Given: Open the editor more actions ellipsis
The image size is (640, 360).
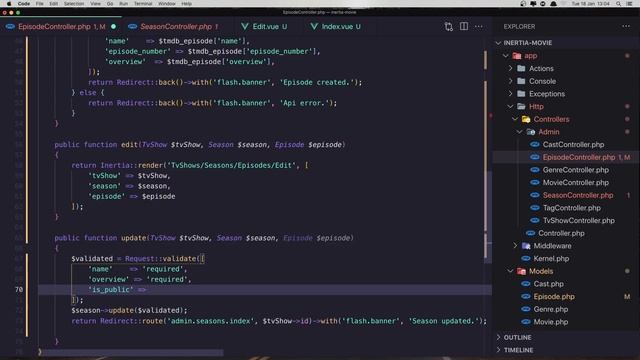Looking at the screenshot, I should (x=478, y=27).
